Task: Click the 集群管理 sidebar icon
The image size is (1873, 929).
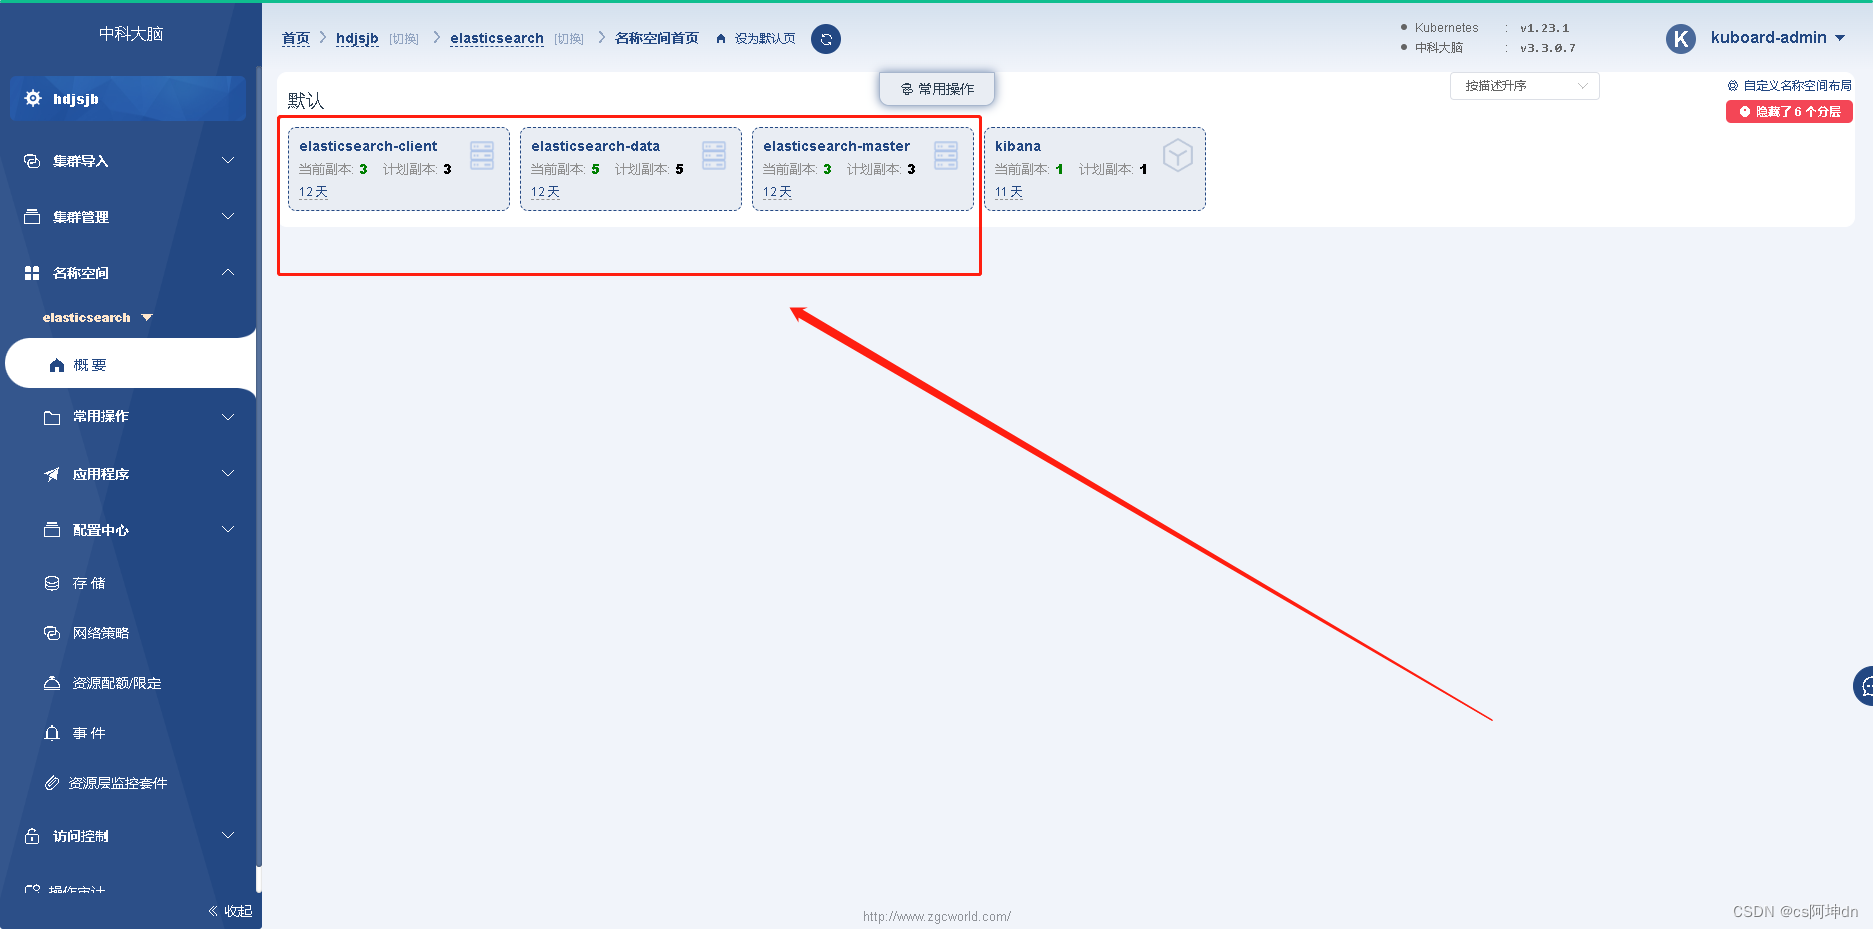Action: coord(32,217)
